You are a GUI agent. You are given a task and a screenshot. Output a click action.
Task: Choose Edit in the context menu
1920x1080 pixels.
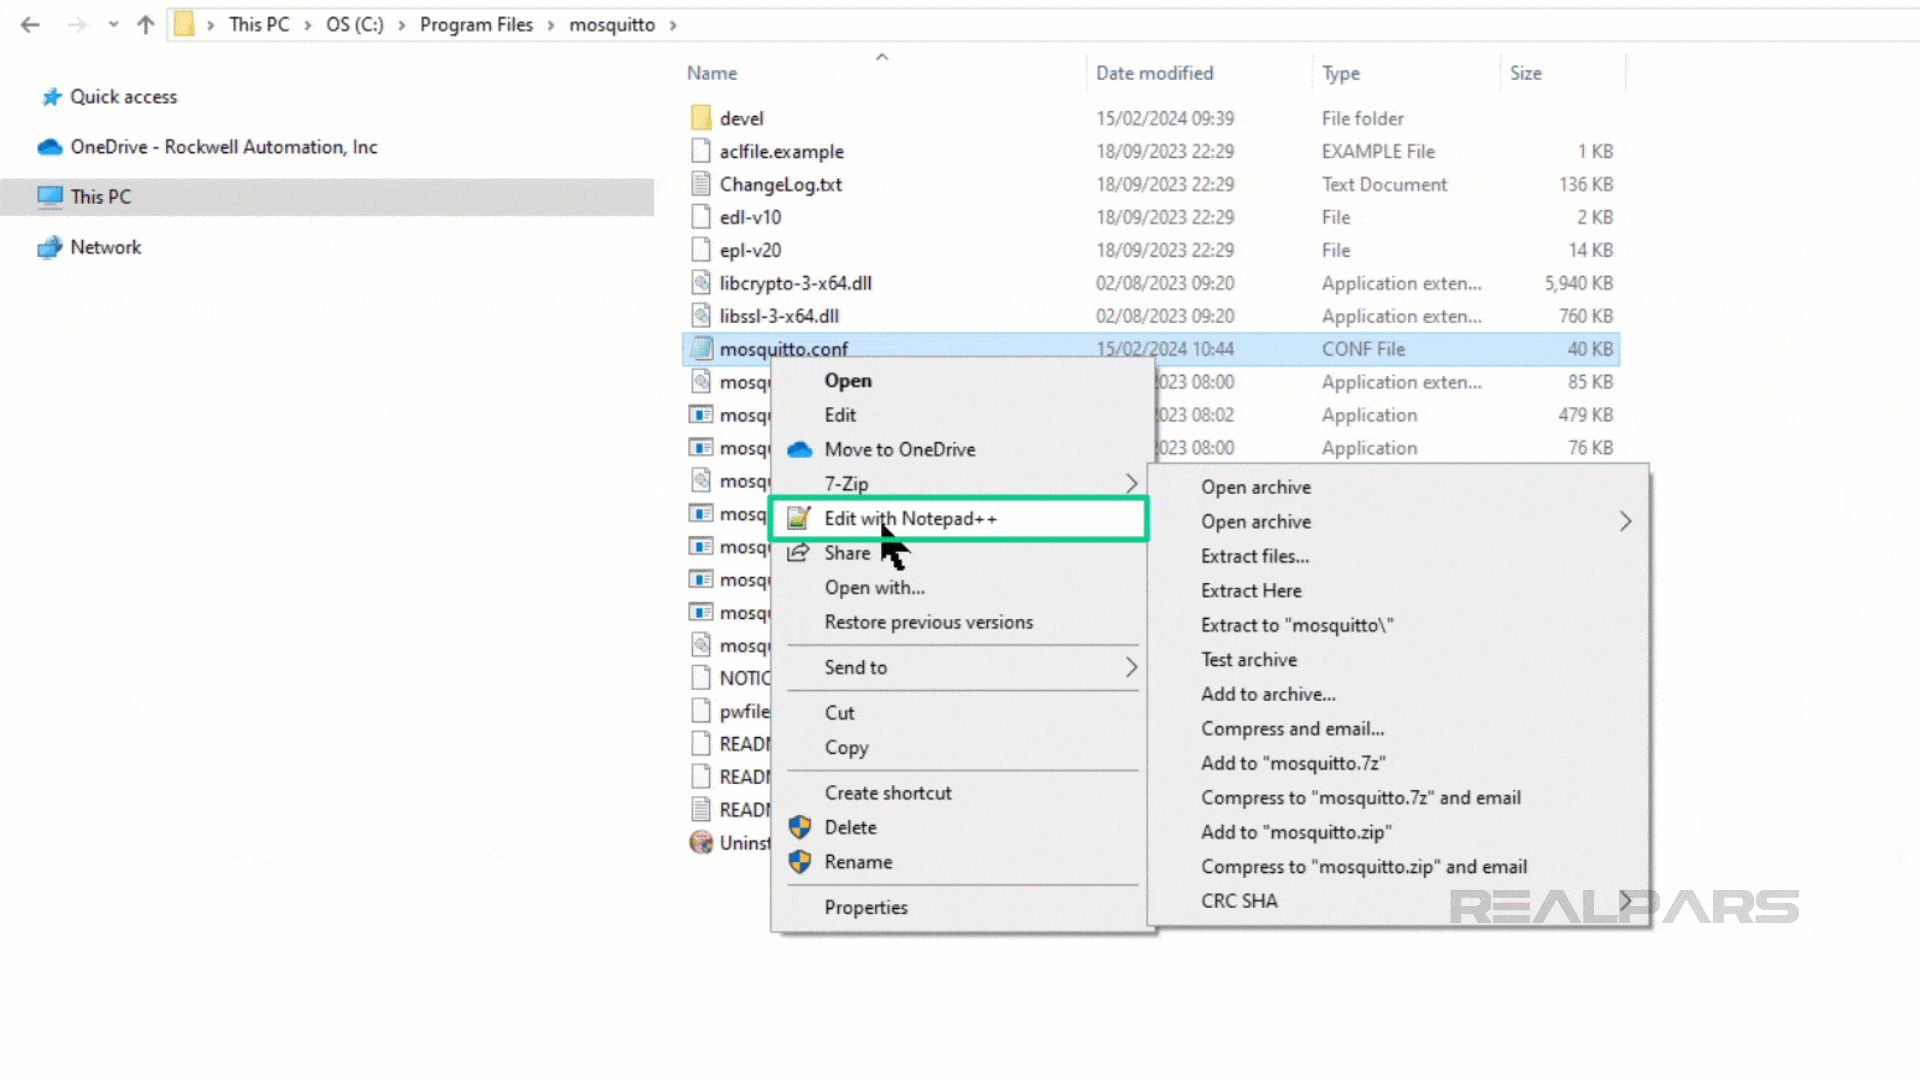840,415
